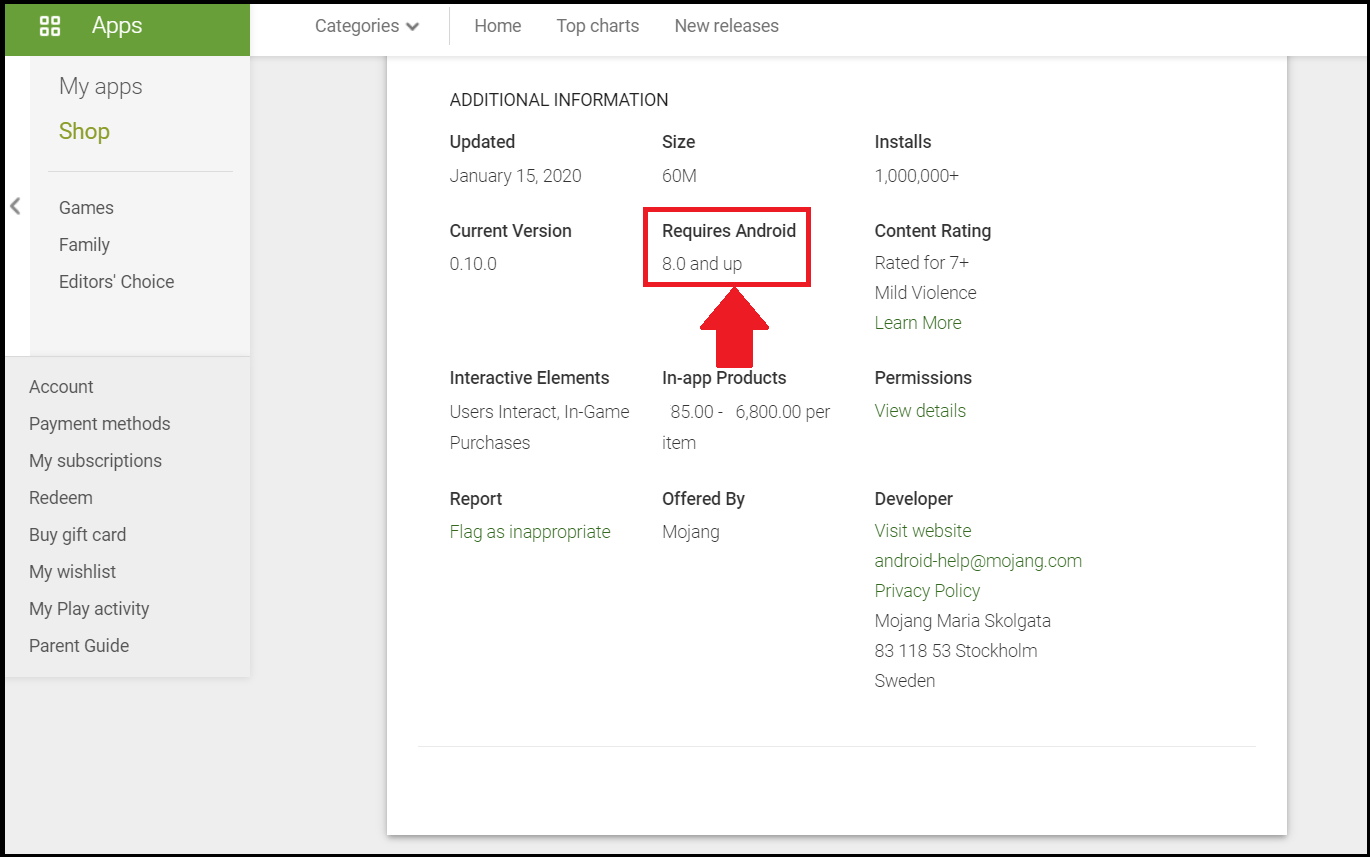Open My apps in sidebar
Screen dimensions: 1370x857
coord(101,87)
